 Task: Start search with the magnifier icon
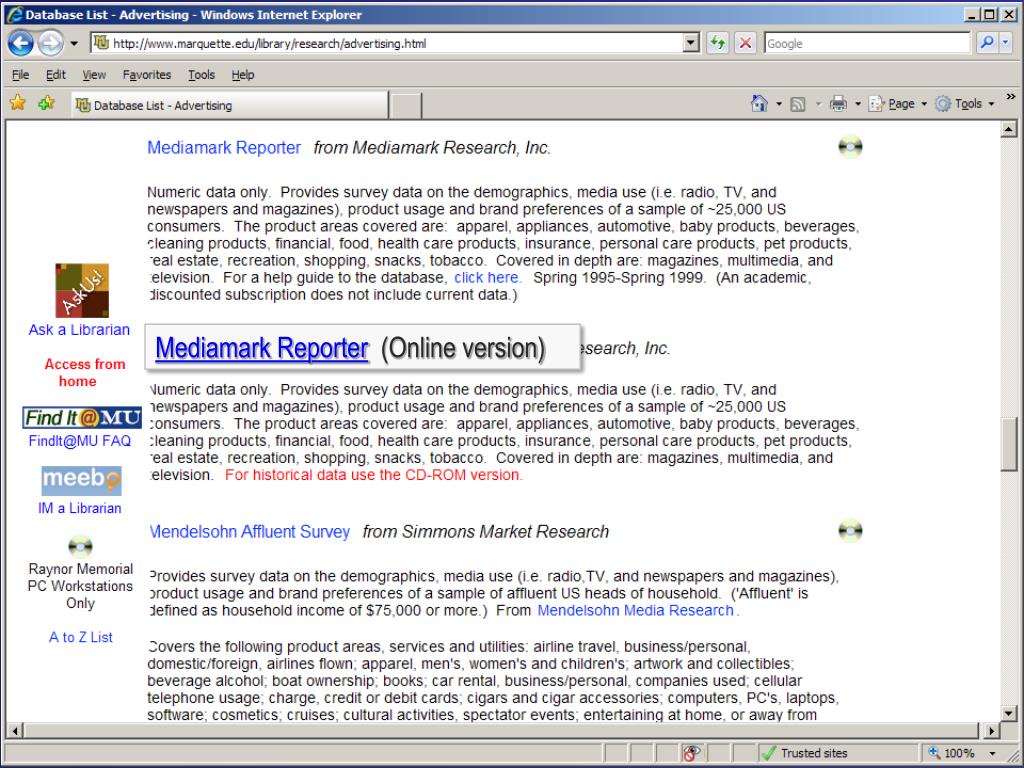pos(987,43)
